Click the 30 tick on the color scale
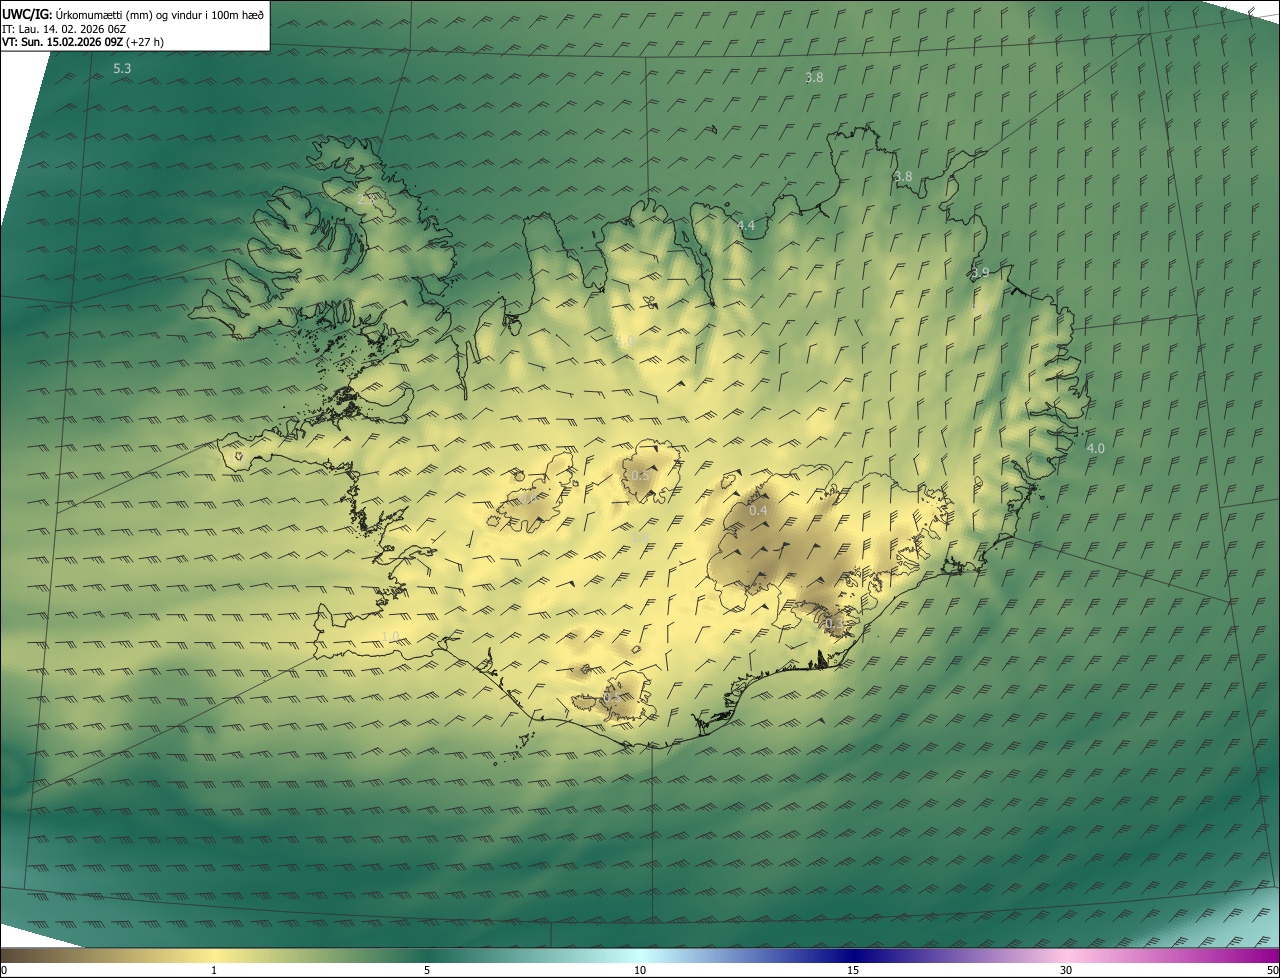Image resolution: width=1280 pixels, height=978 pixels. point(1066,970)
